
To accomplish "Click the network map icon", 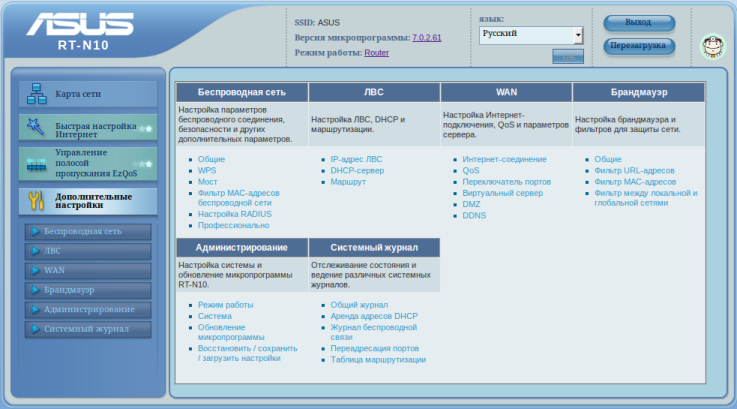I will pyautogui.click(x=37, y=94).
